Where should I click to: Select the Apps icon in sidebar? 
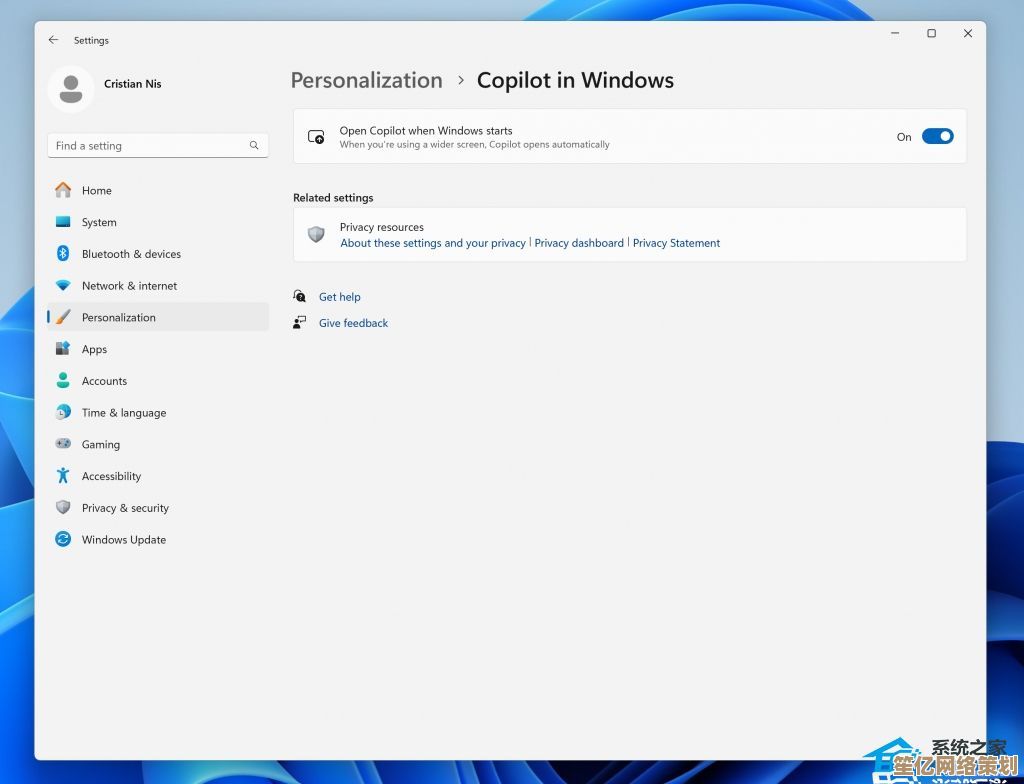click(63, 349)
